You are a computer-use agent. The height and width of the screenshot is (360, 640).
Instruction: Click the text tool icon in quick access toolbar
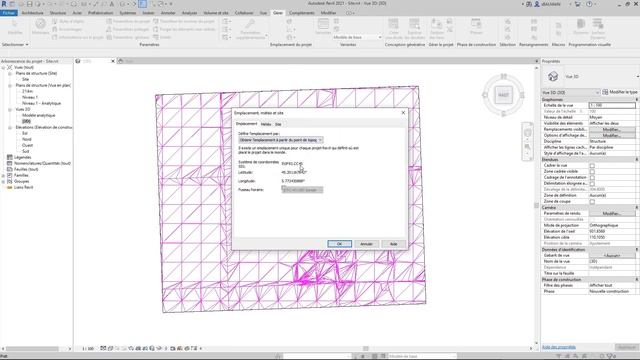point(112,4)
